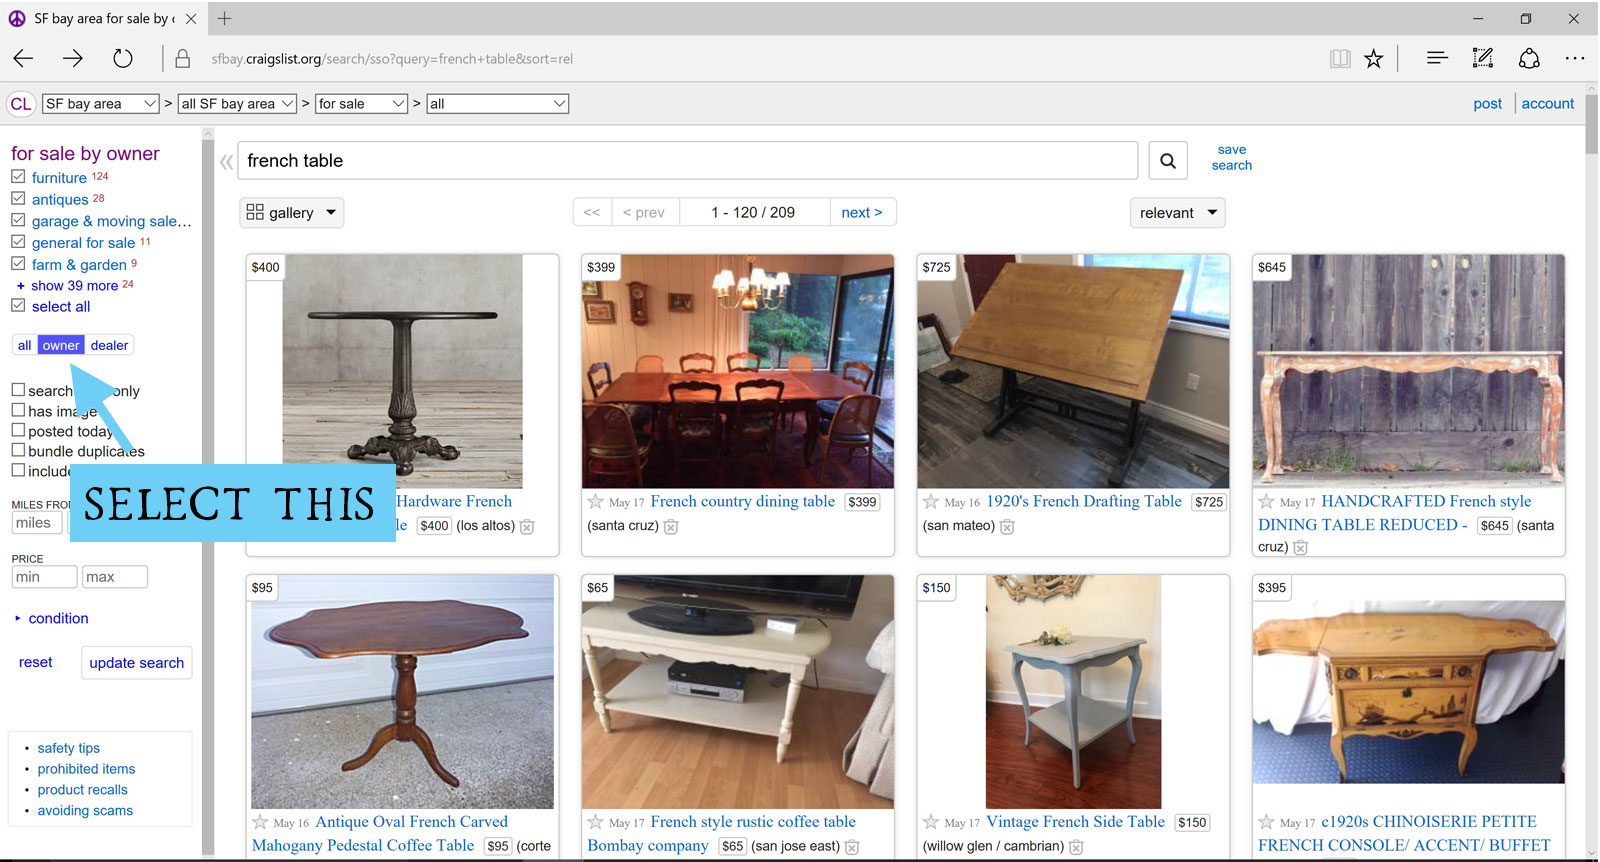
Task: Click the magnifying glass search button
Action: [x=1167, y=161]
